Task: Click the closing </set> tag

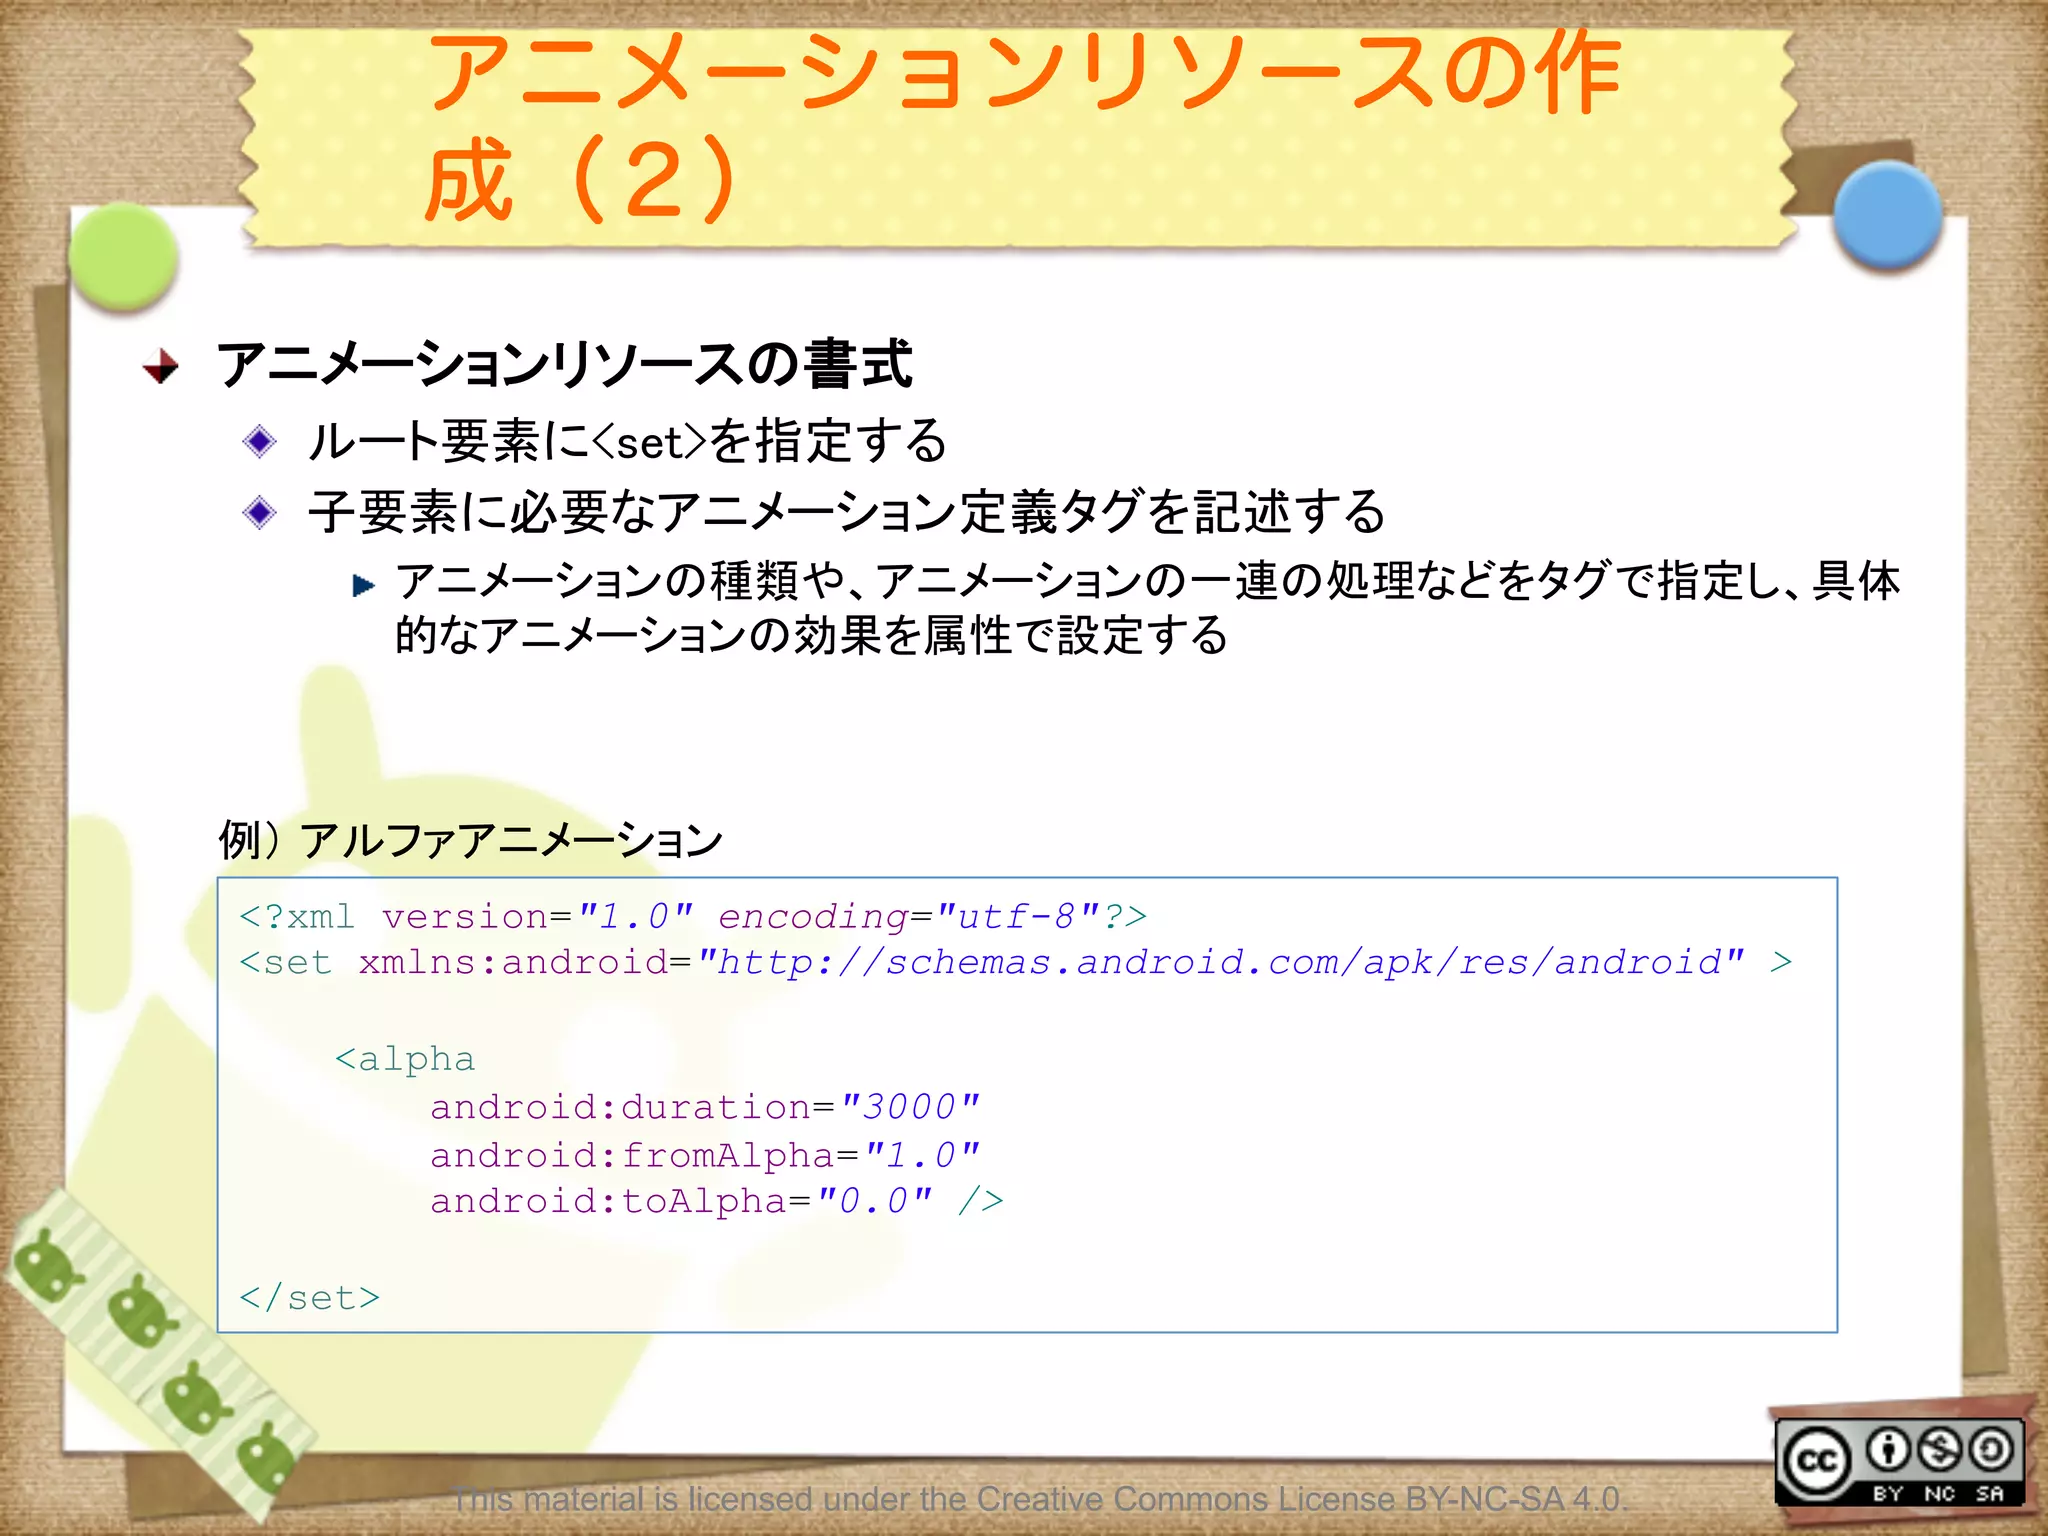Action: 310,1297
